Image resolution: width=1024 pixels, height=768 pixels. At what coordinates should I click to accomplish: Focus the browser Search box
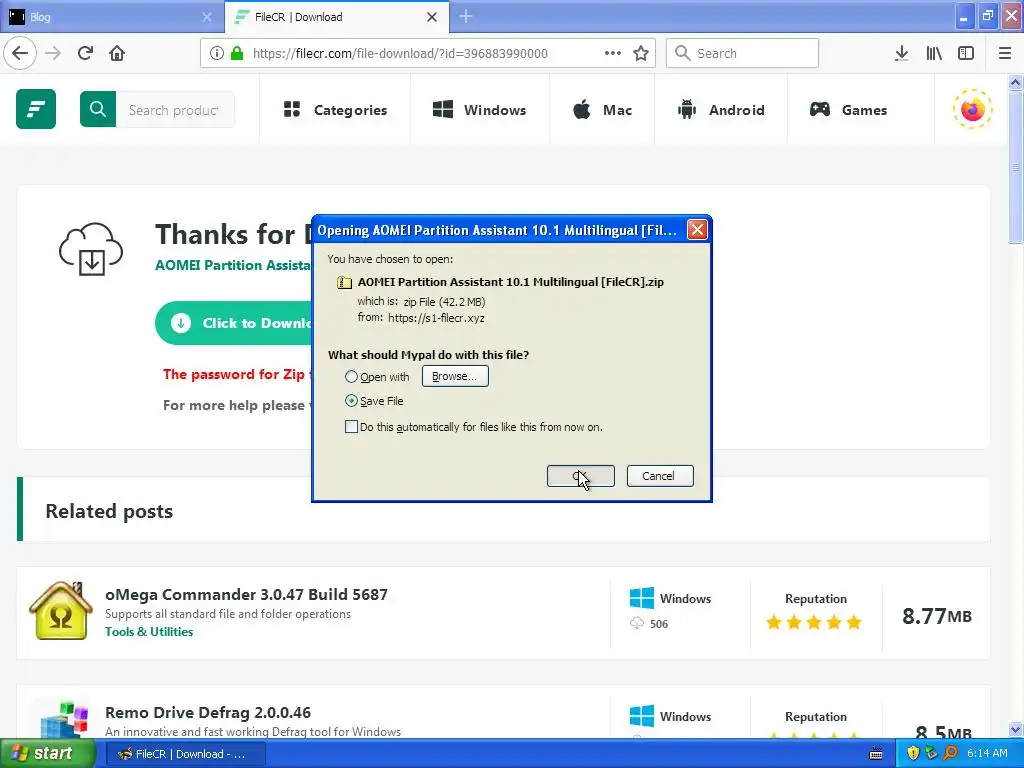pos(742,53)
